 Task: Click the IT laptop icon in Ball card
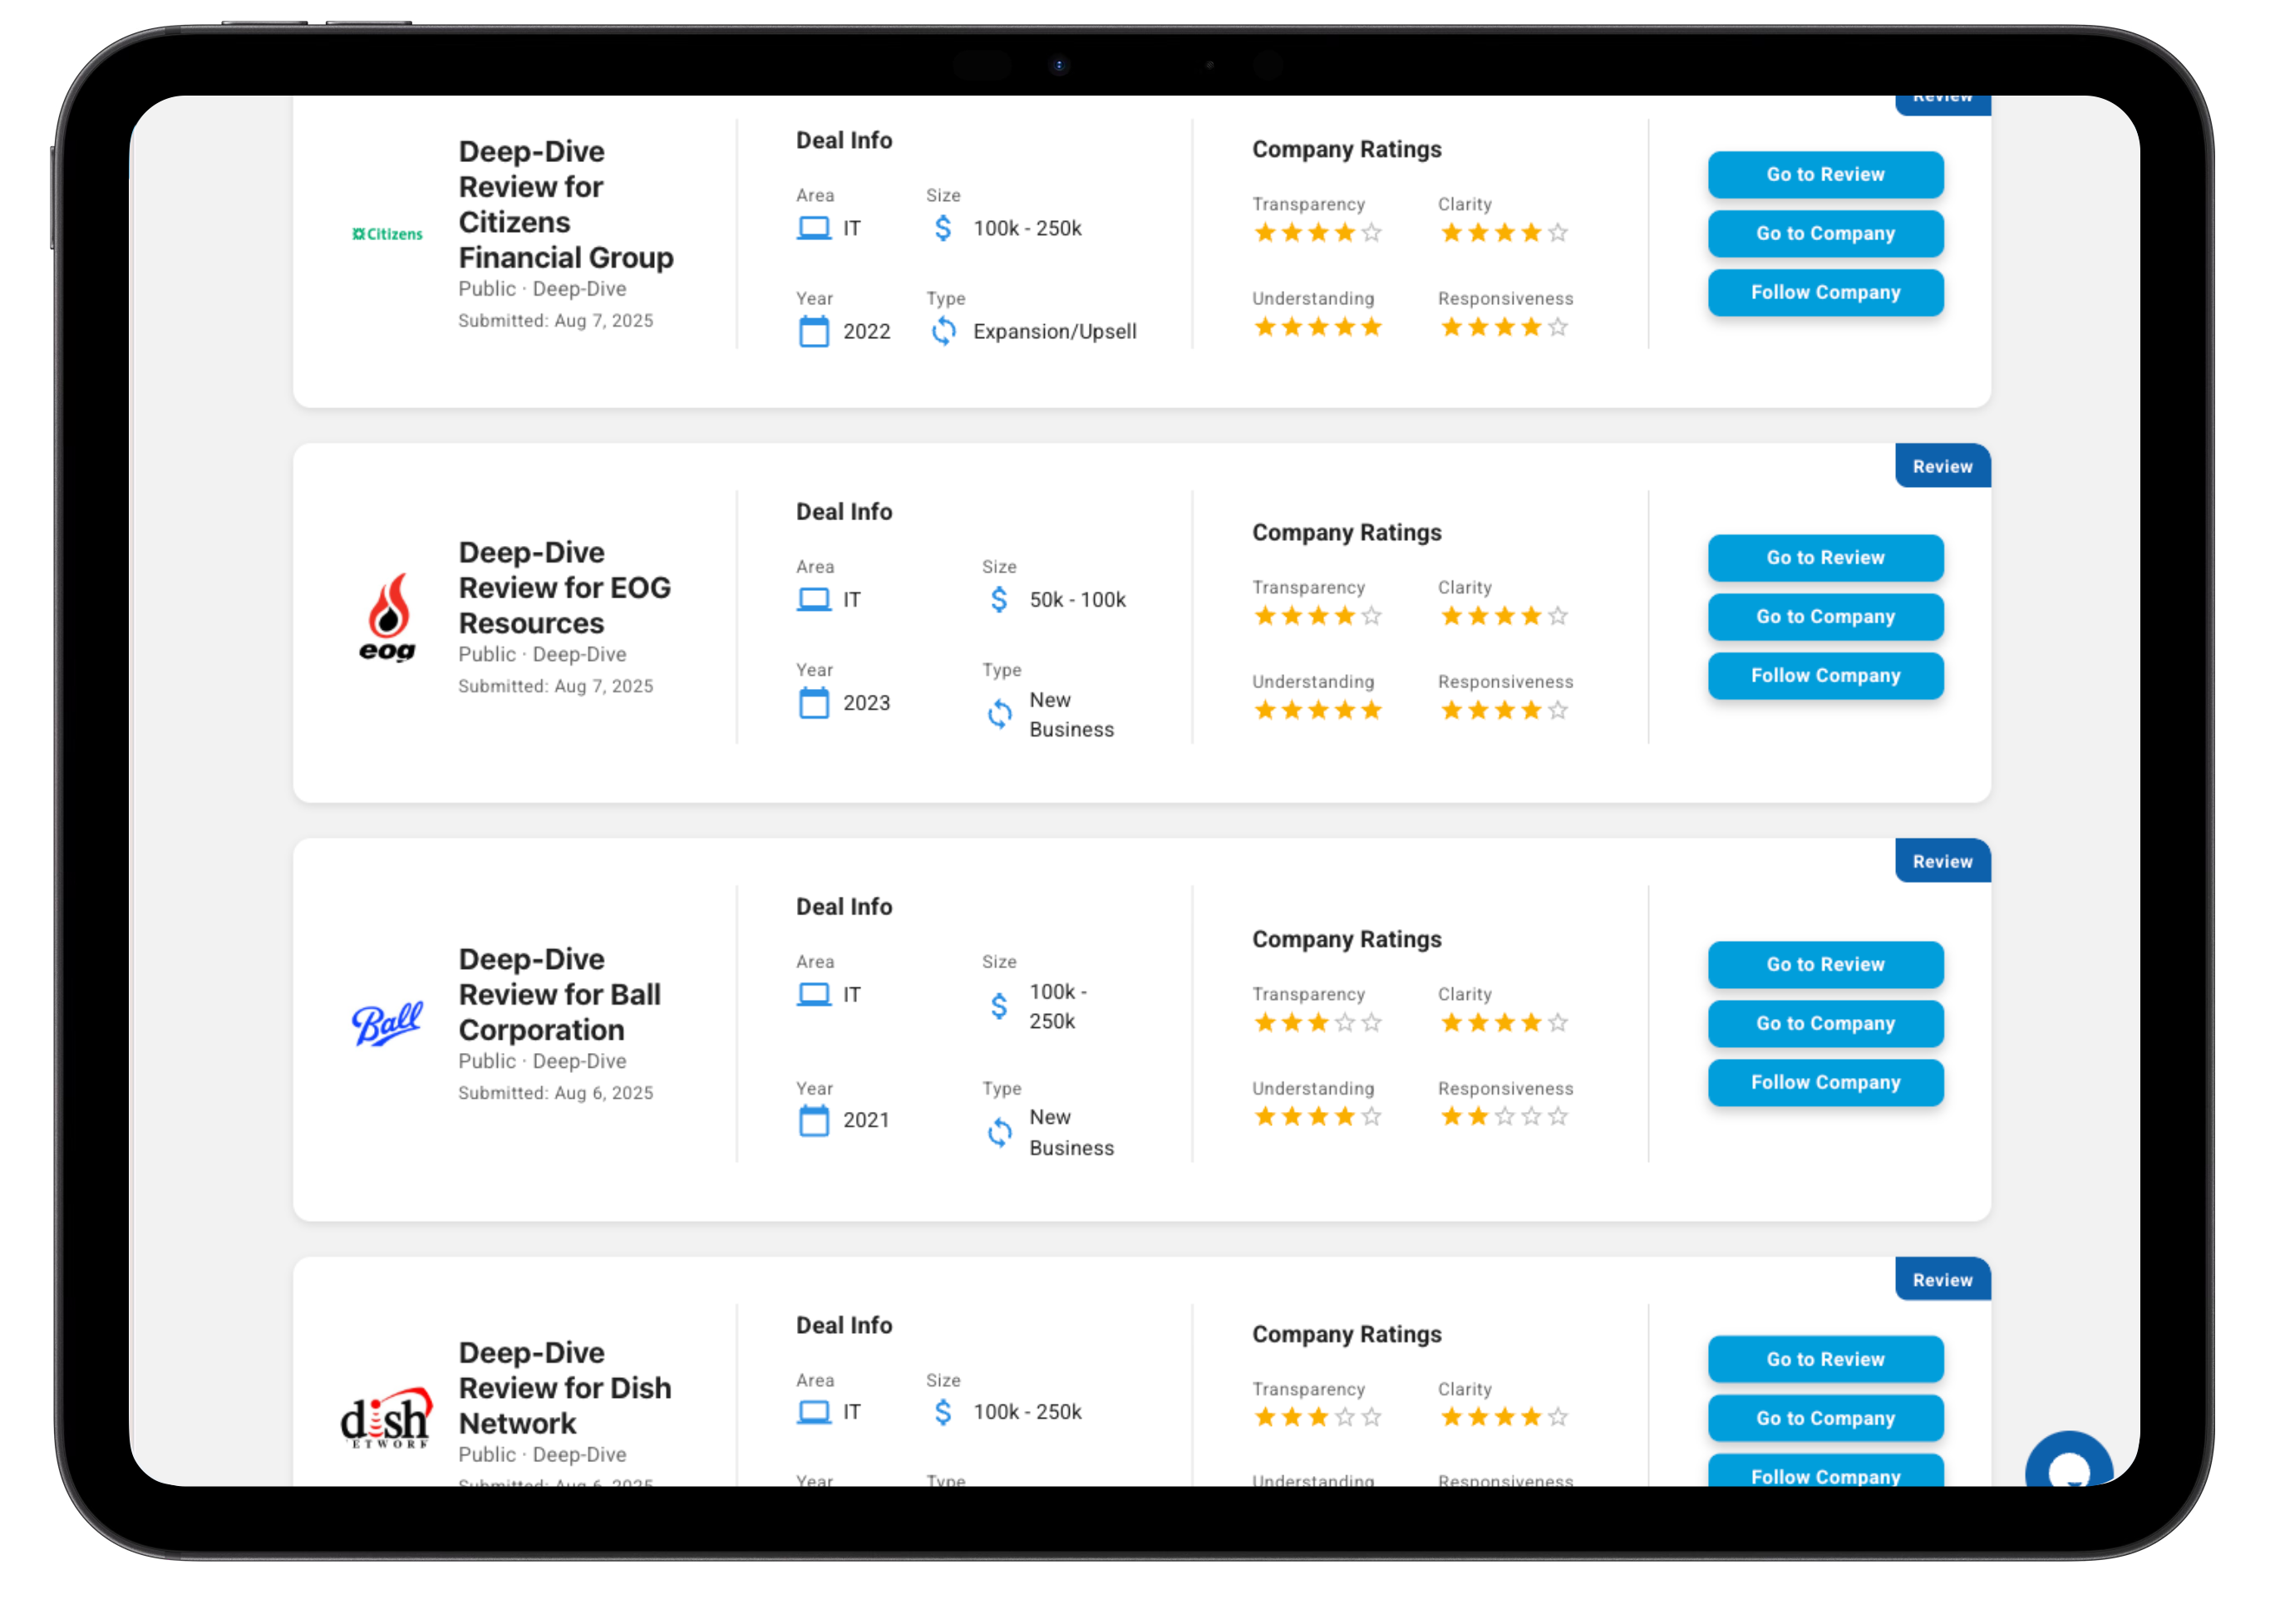[x=814, y=995]
